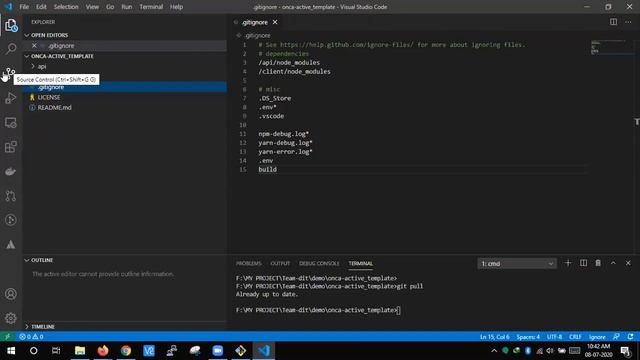
Task: Open the terminal selector dropdown 1: cmd
Action: coord(517,264)
